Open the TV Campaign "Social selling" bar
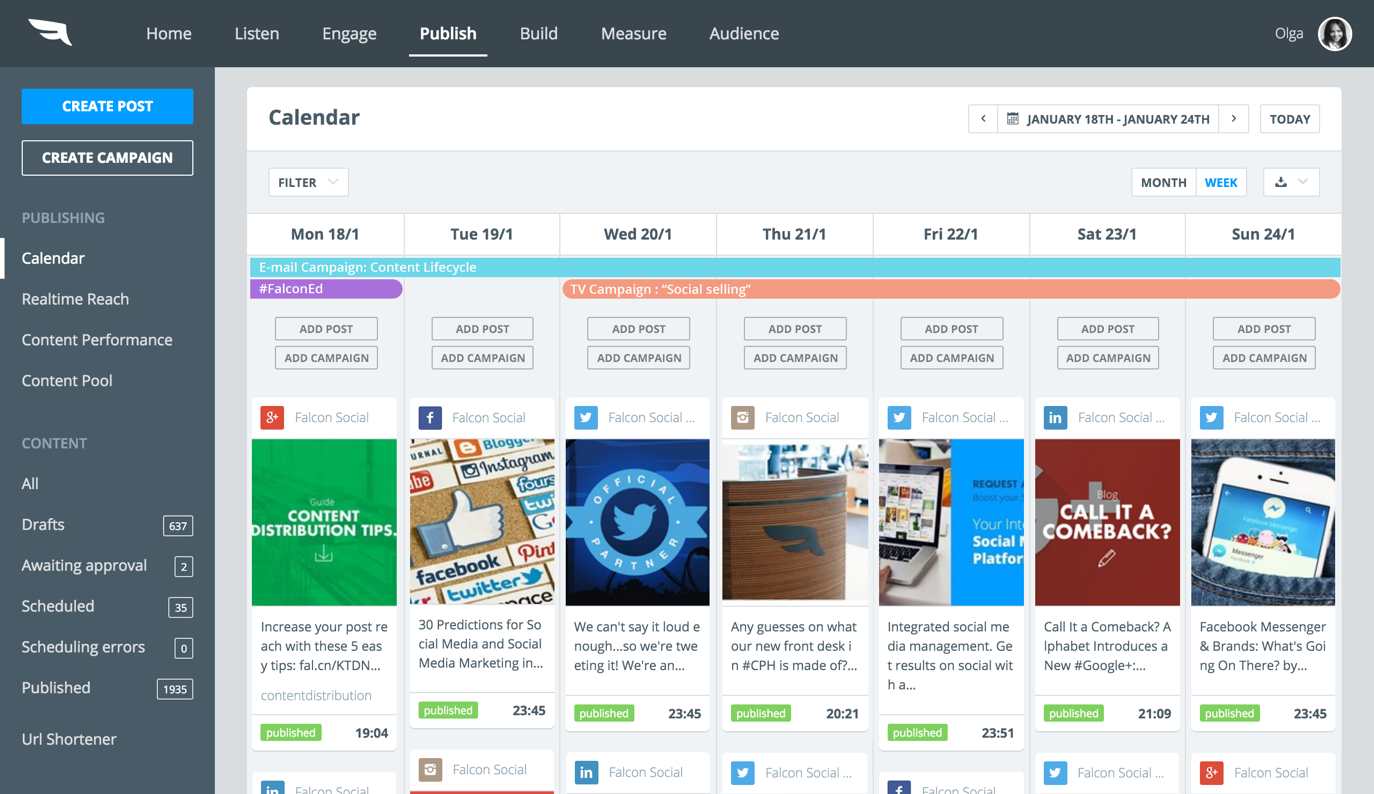 951,289
